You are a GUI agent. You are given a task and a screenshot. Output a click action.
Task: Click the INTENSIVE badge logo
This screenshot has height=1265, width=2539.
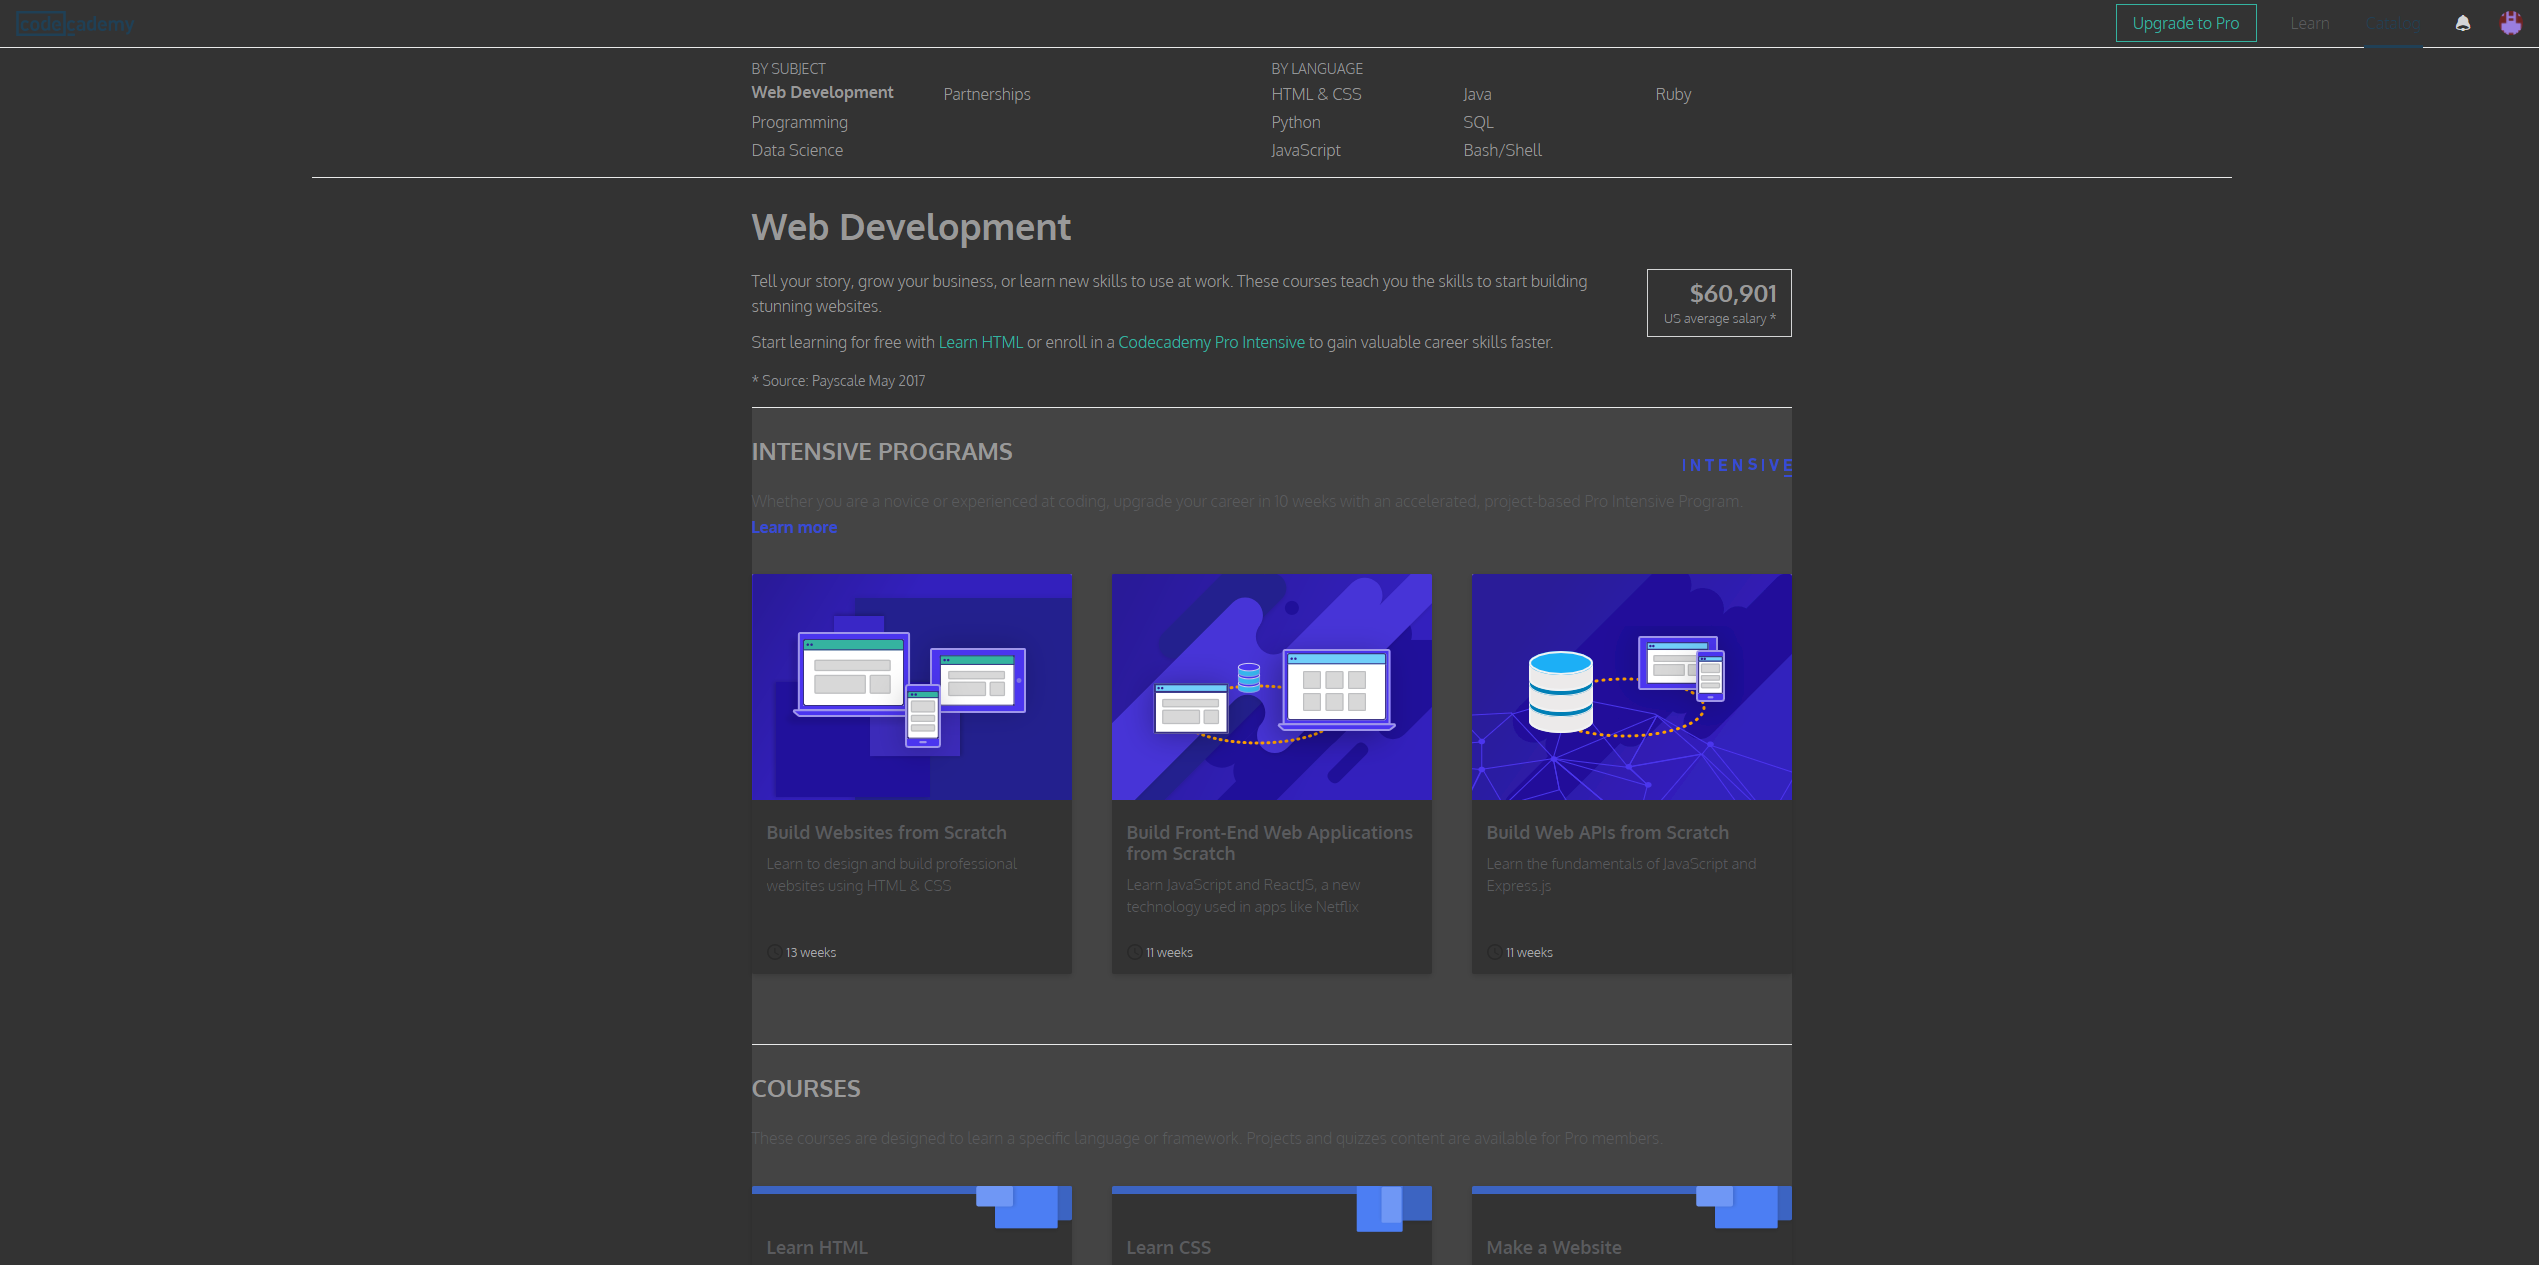(1736, 465)
